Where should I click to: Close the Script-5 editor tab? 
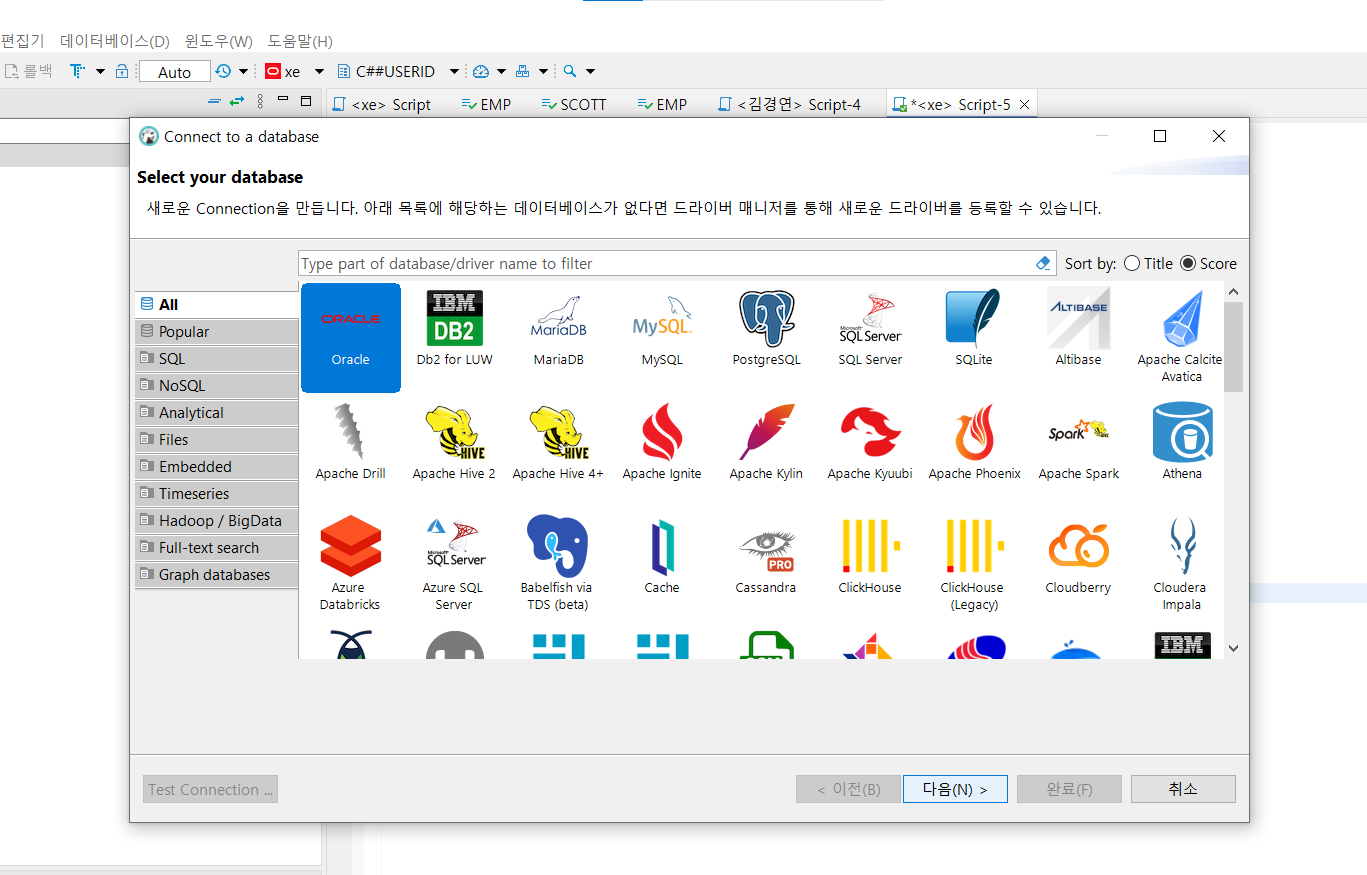point(1024,104)
